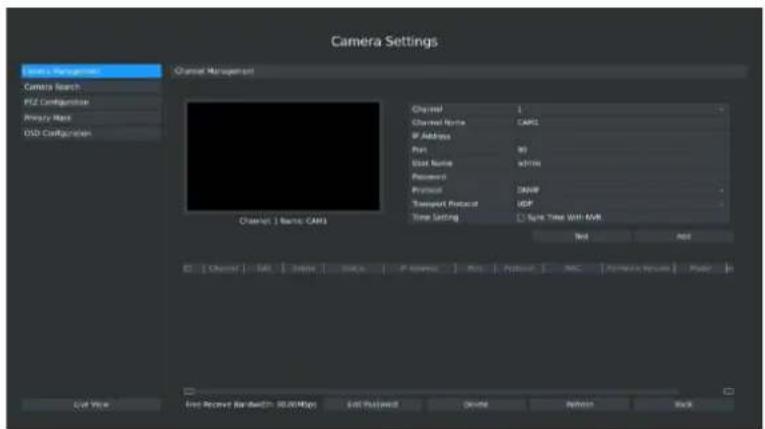Click the Back button

(683, 405)
